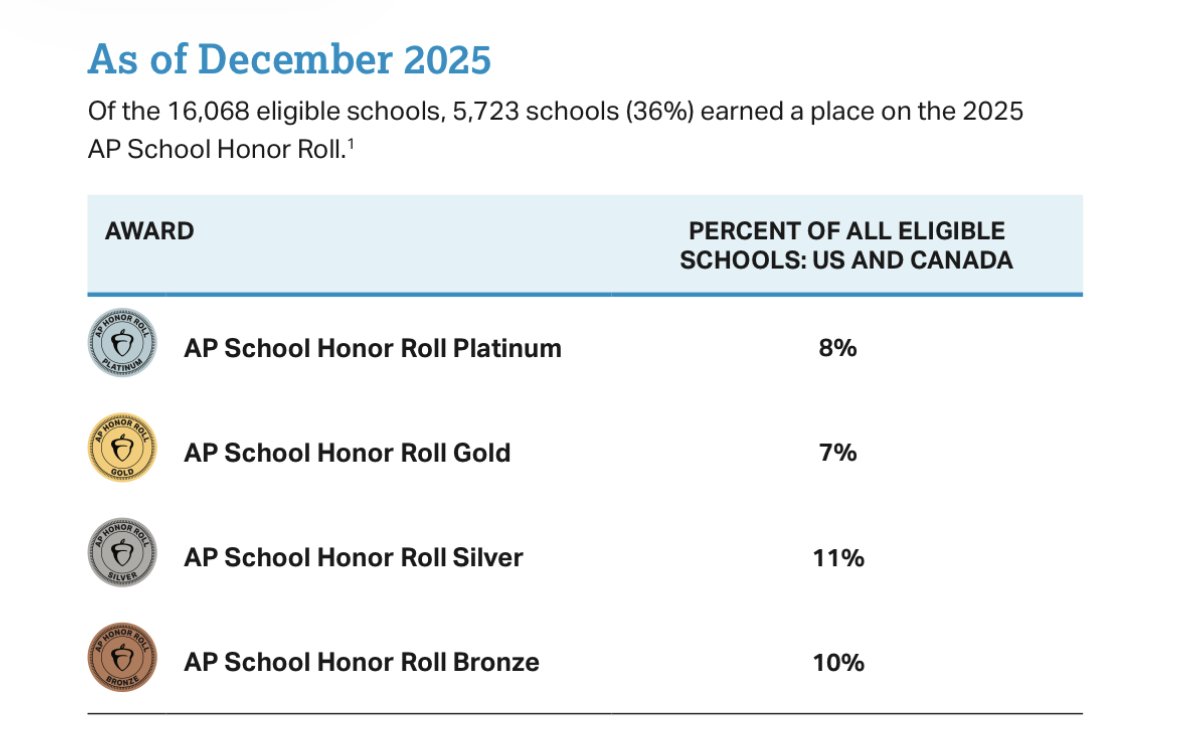1179x741 pixels.
Task: Select the AP School Honor Roll Bronze label
Action: (x=361, y=662)
